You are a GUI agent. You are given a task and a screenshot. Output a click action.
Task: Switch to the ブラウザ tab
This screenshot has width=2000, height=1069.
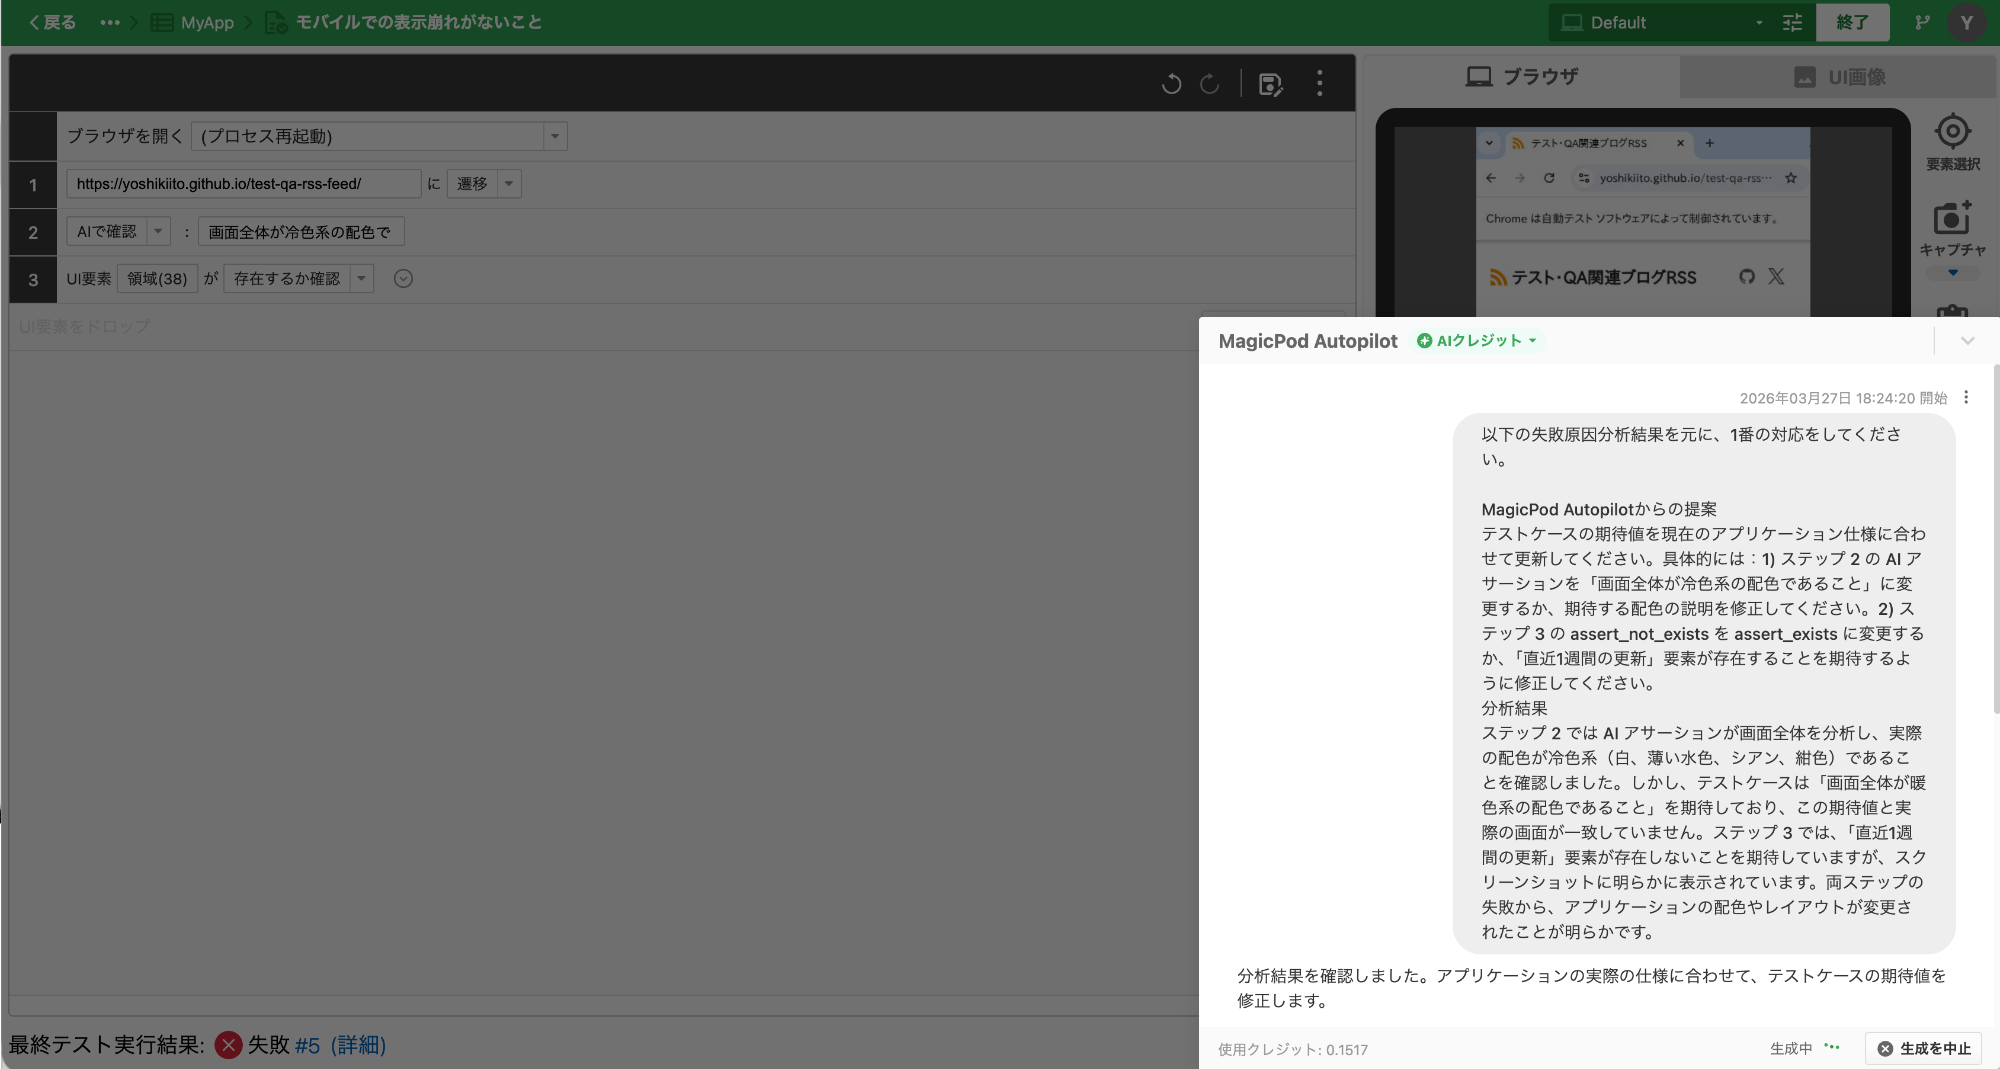(x=1521, y=77)
